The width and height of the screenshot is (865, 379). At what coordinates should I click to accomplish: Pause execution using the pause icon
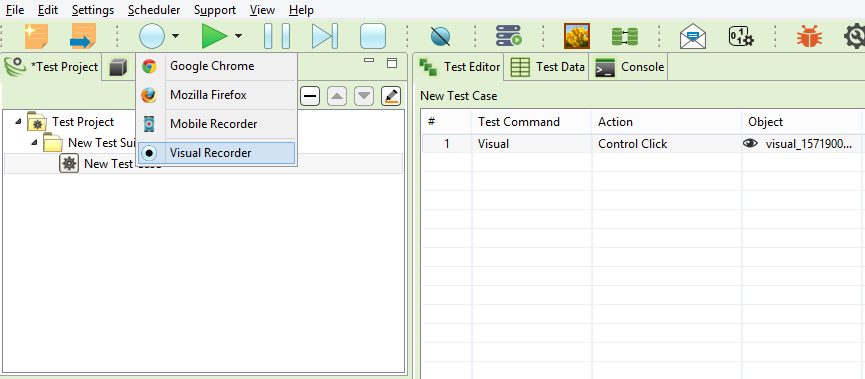[277, 36]
